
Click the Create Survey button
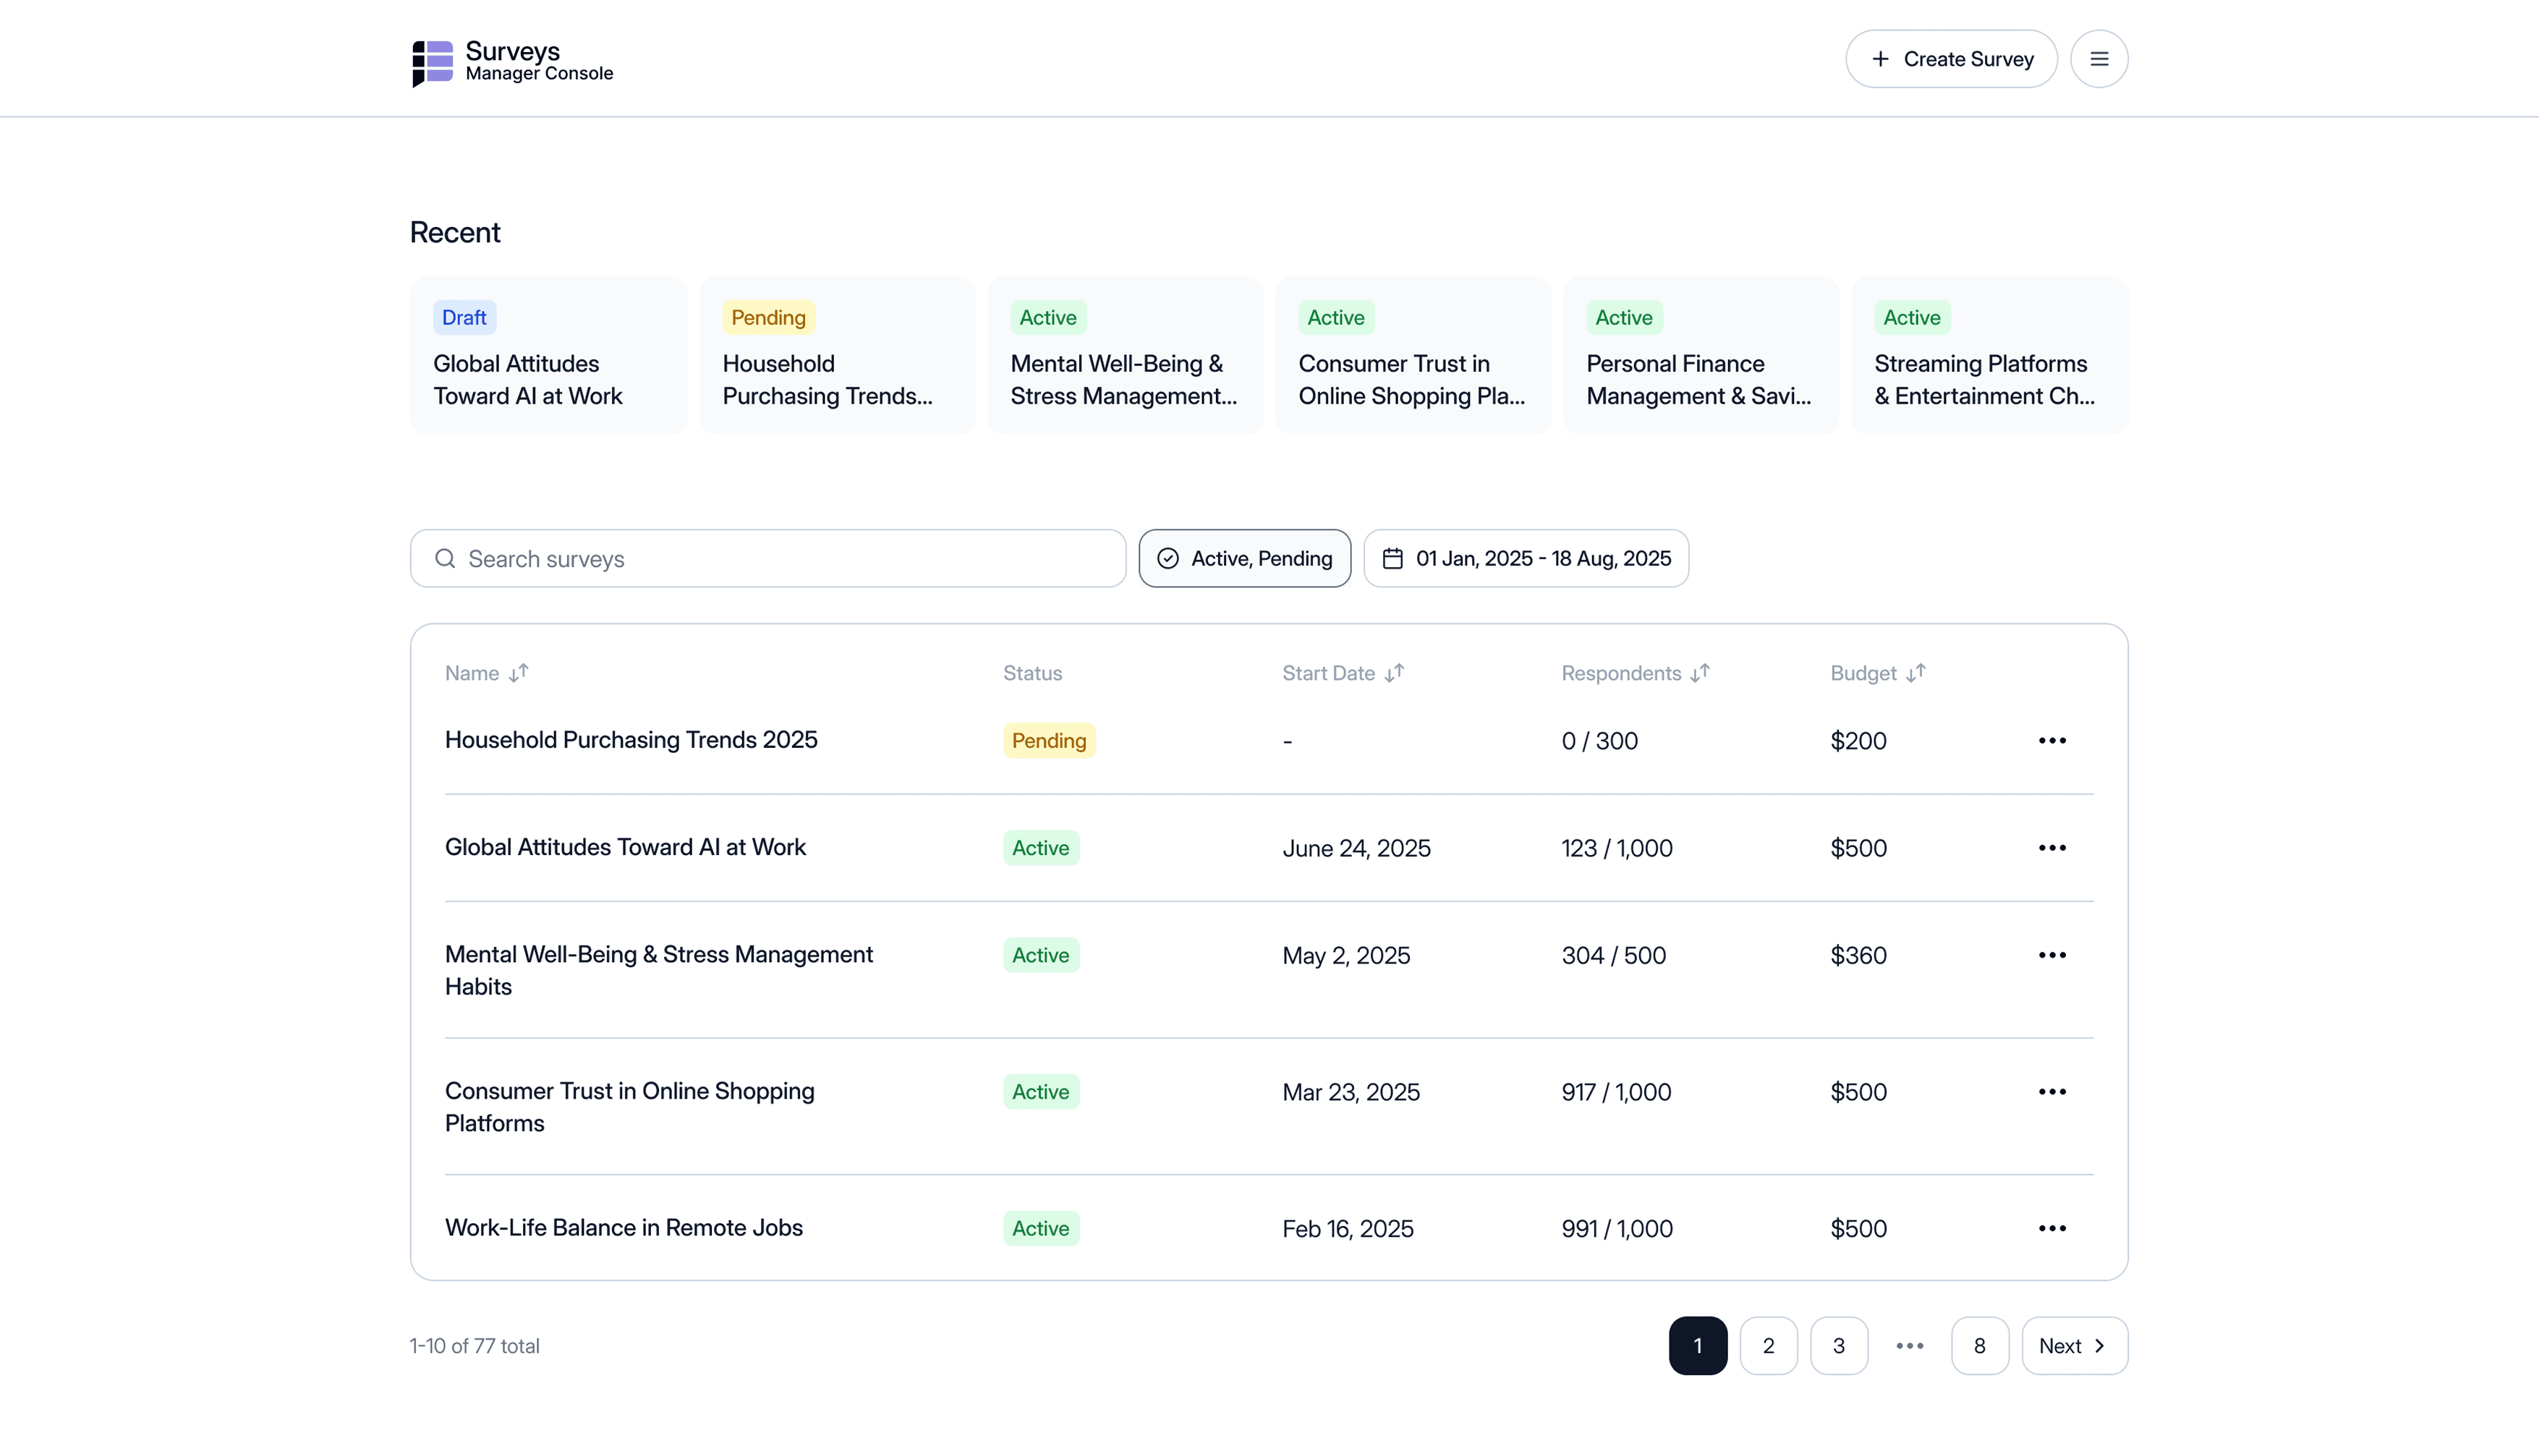point(1950,59)
